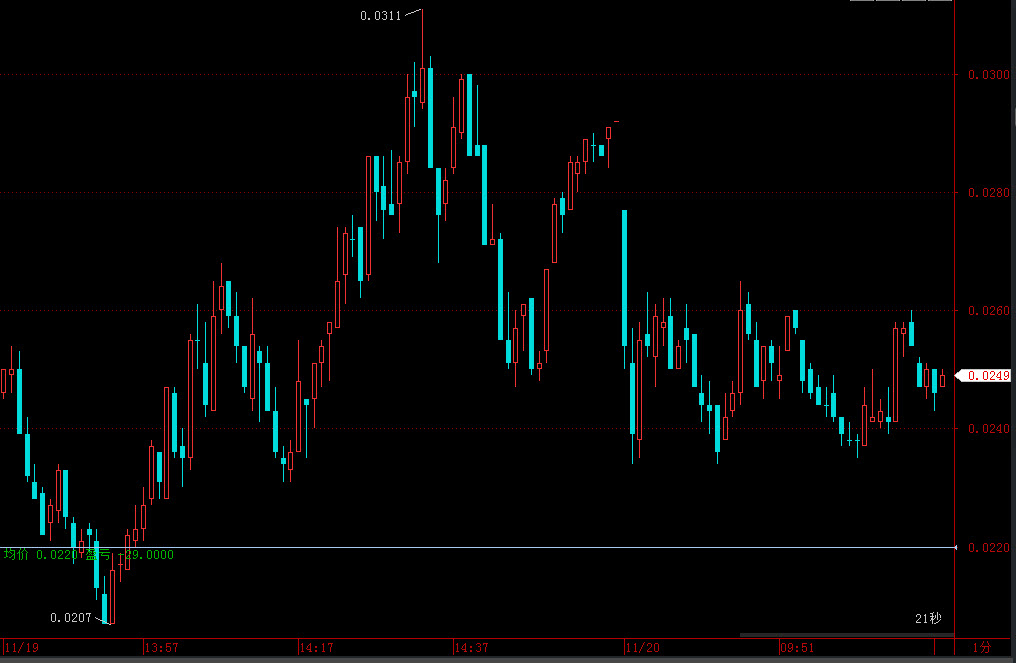Click the horizontal chart scrollbar thumb
The width and height of the screenshot is (1016, 663).
point(847,635)
